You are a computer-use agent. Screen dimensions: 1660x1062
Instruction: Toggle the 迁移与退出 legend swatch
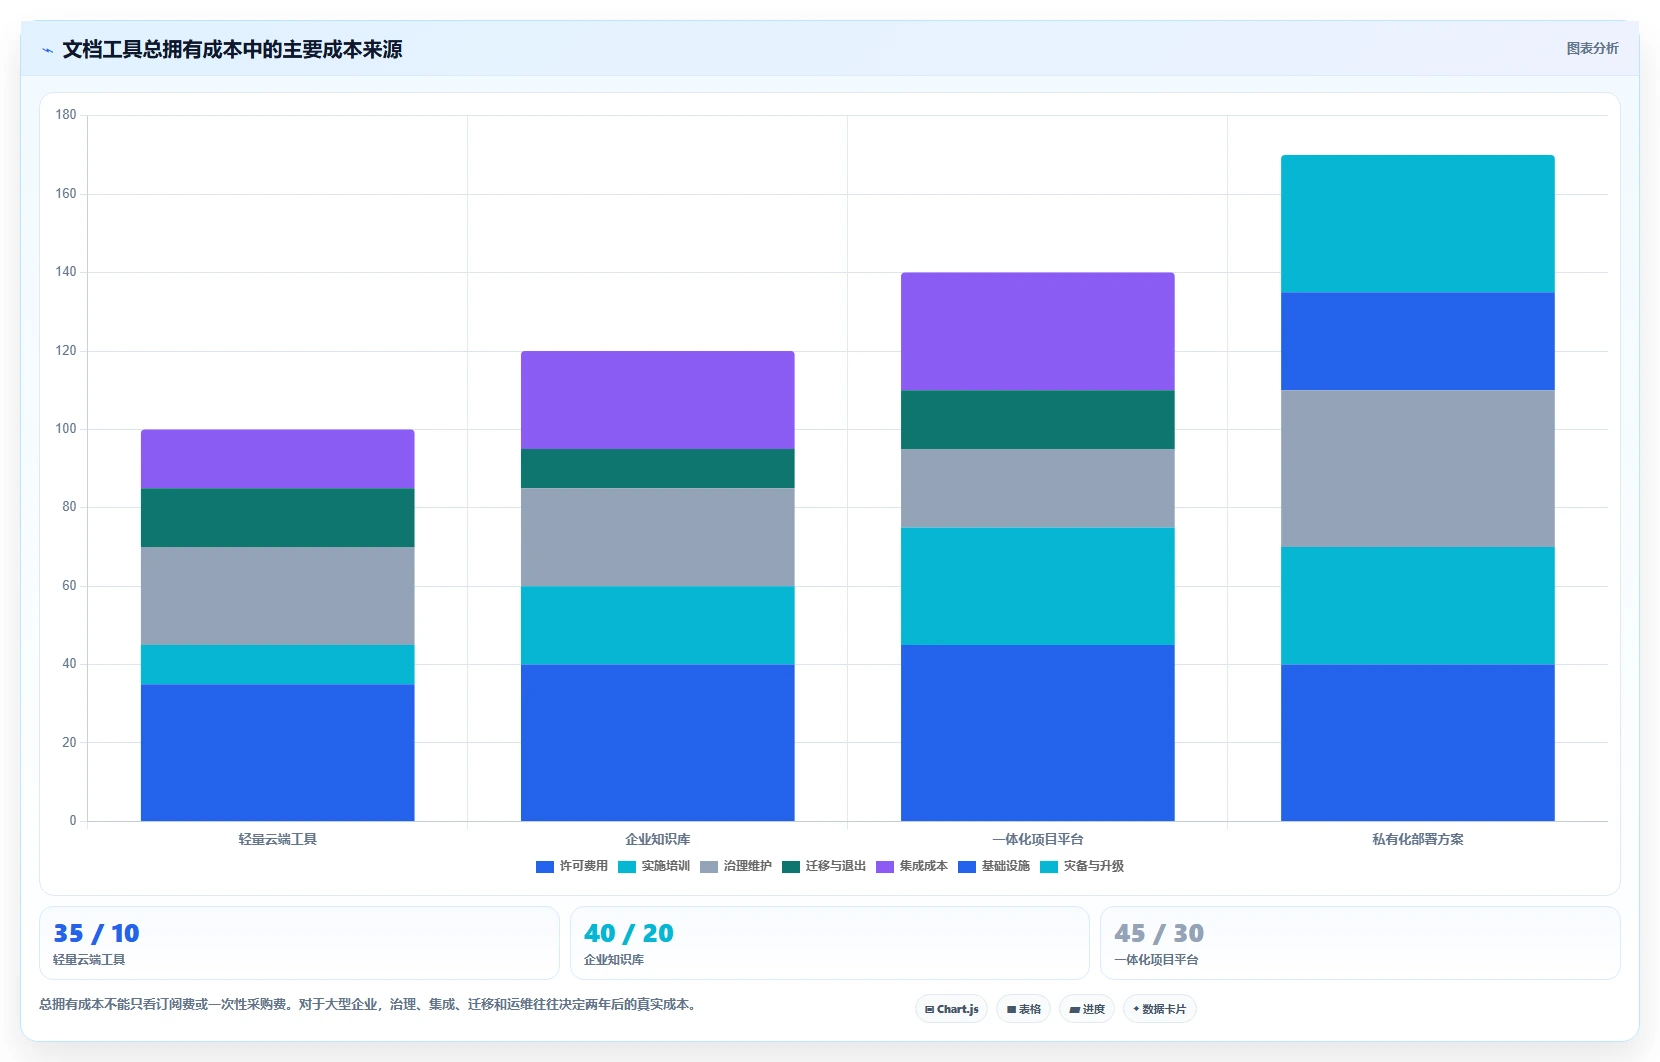[791, 867]
